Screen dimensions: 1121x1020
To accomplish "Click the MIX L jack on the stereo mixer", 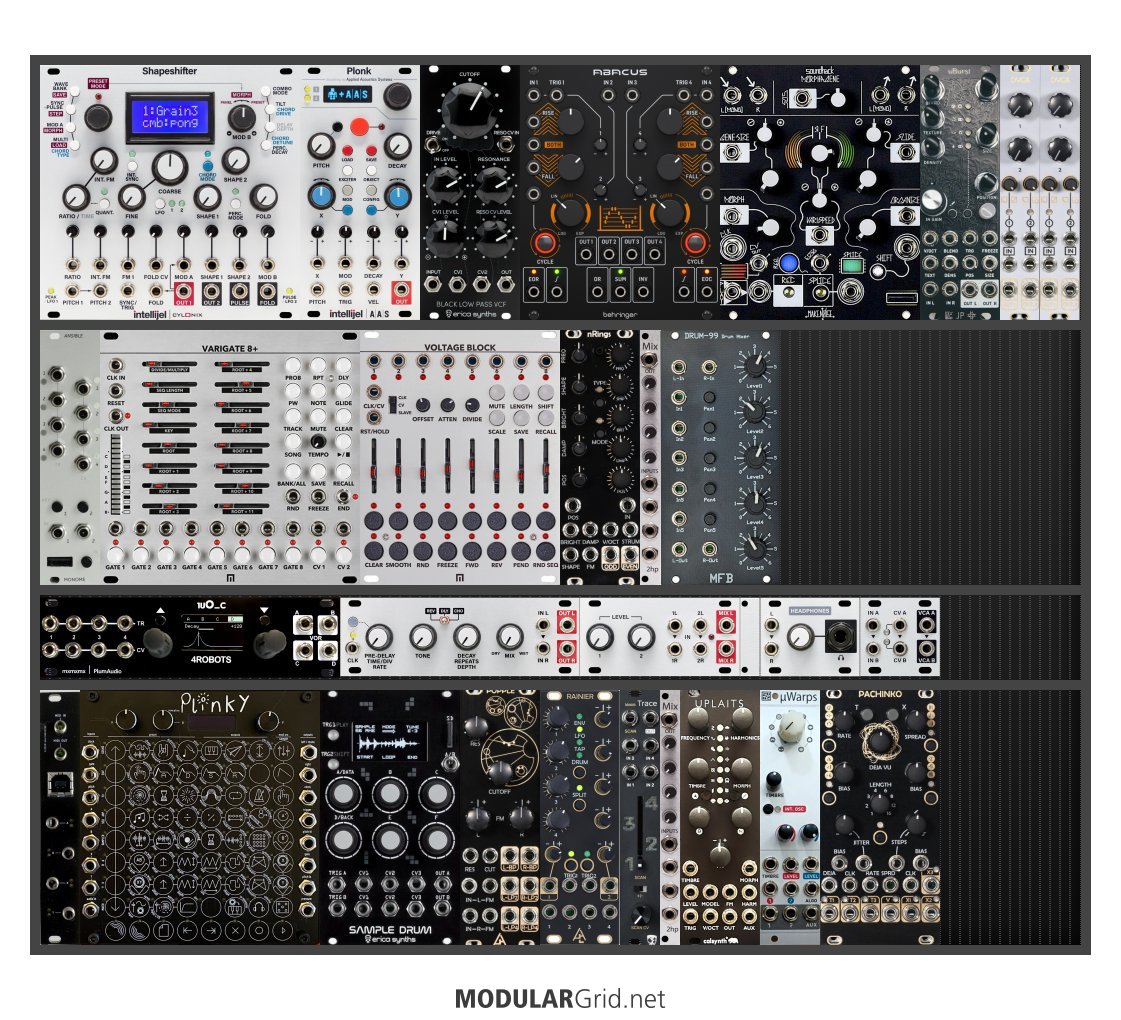I will [725, 625].
